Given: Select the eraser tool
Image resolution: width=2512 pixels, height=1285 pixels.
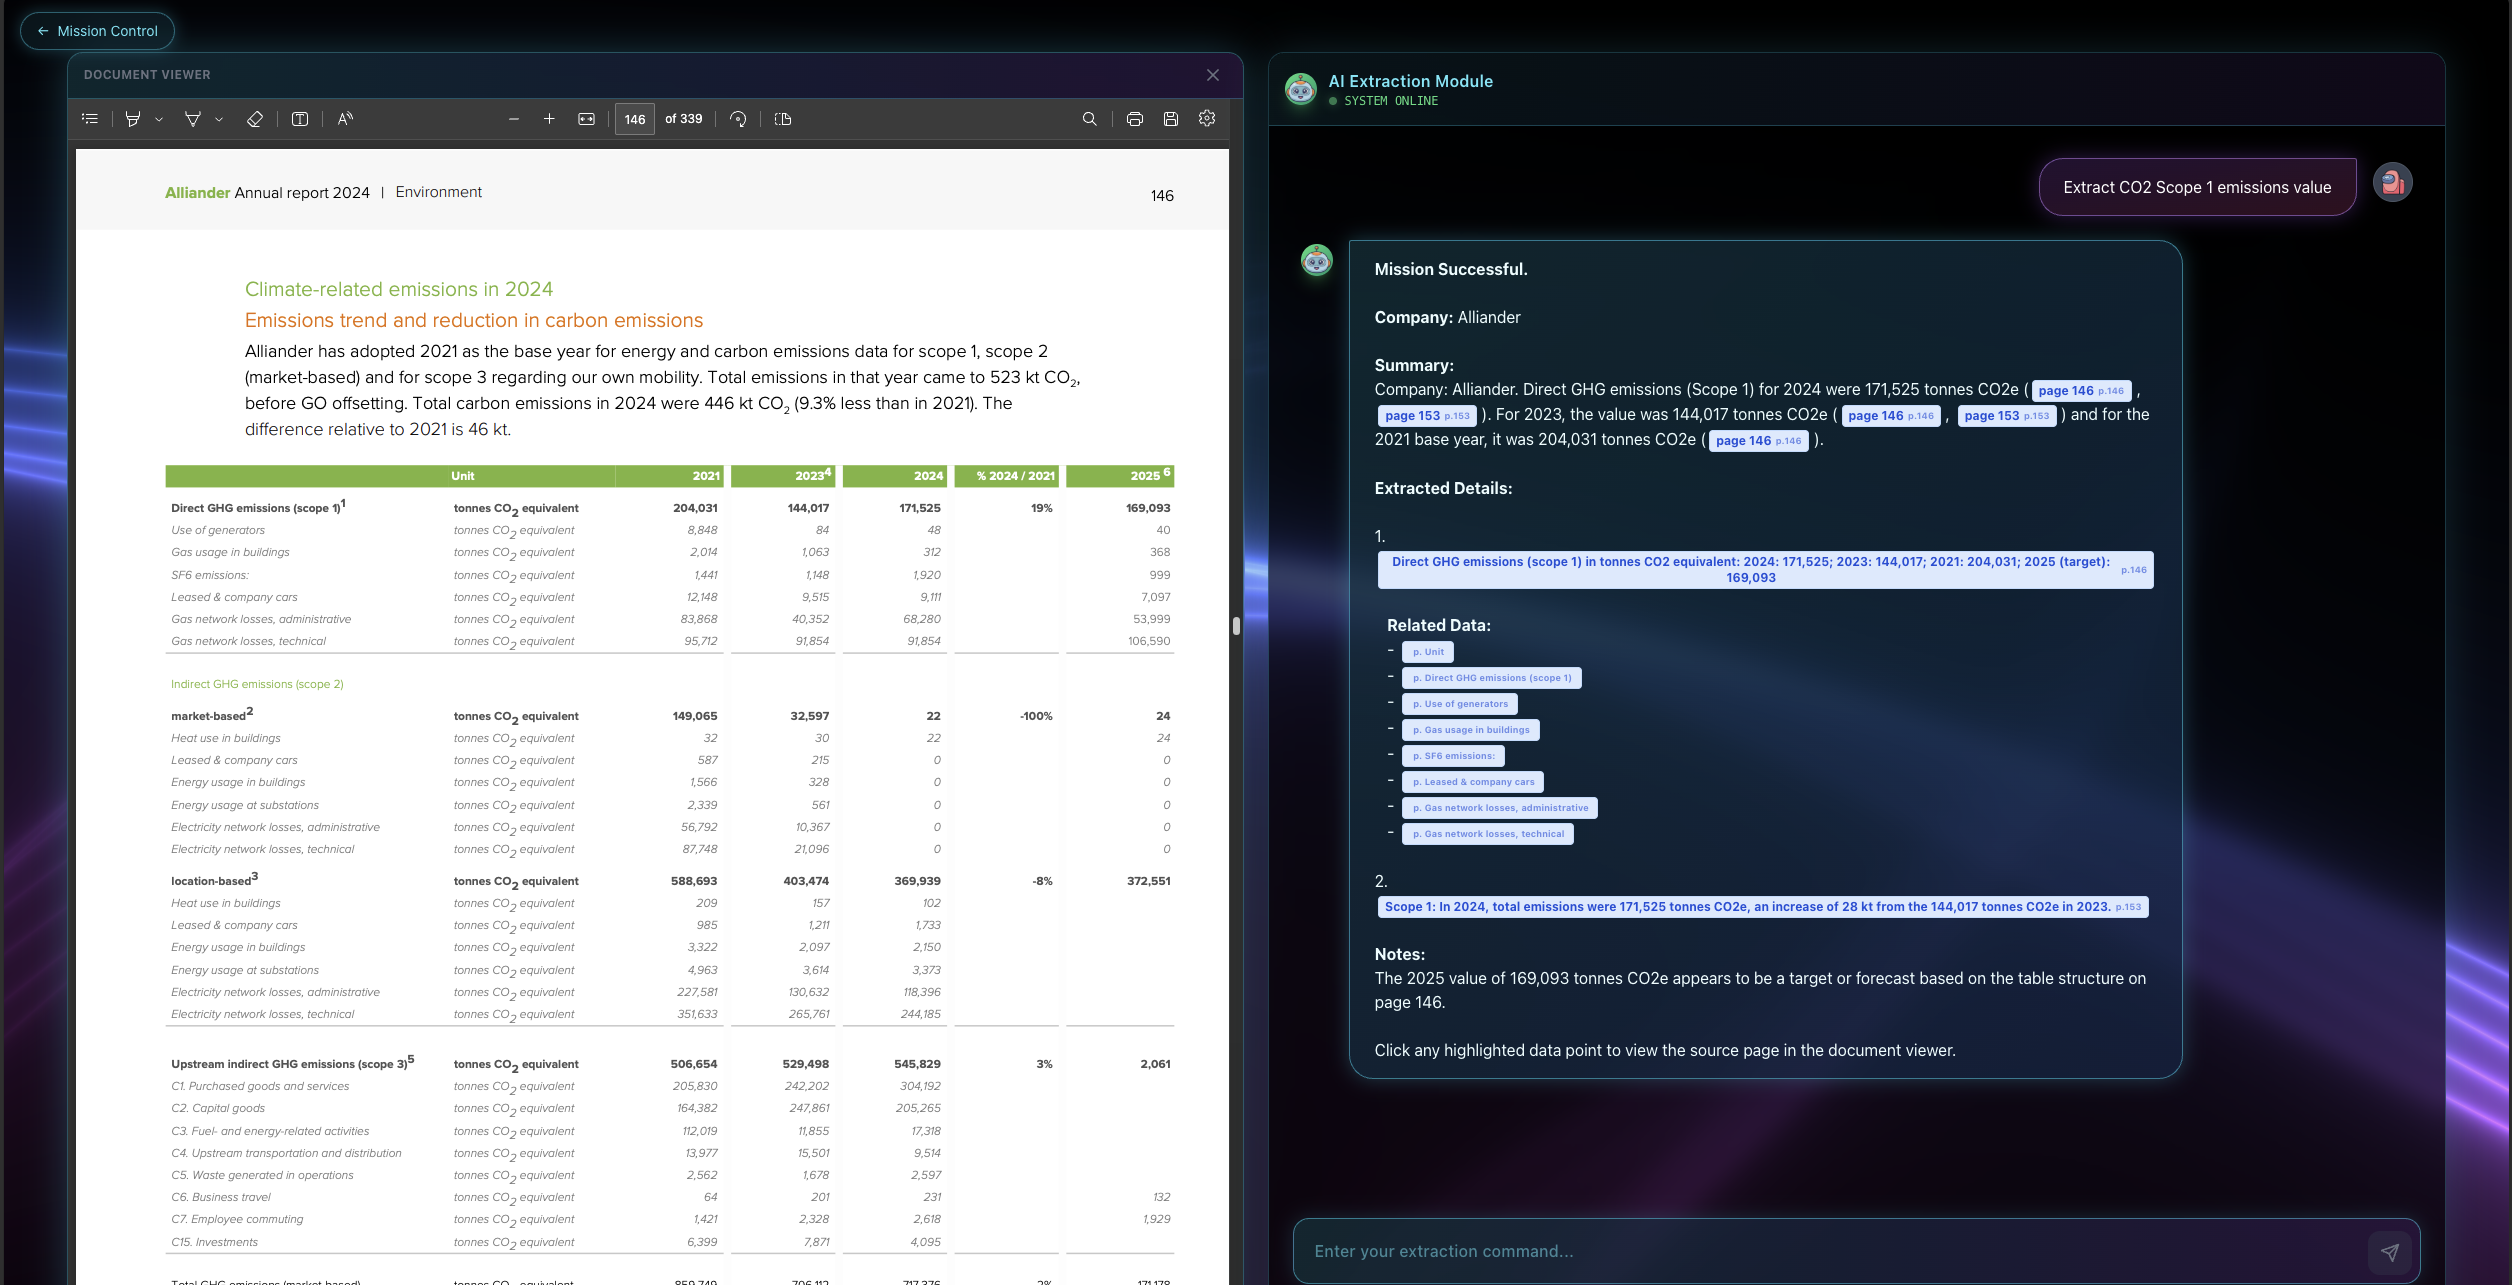Looking at the screenshot, I should coord(255,119).
